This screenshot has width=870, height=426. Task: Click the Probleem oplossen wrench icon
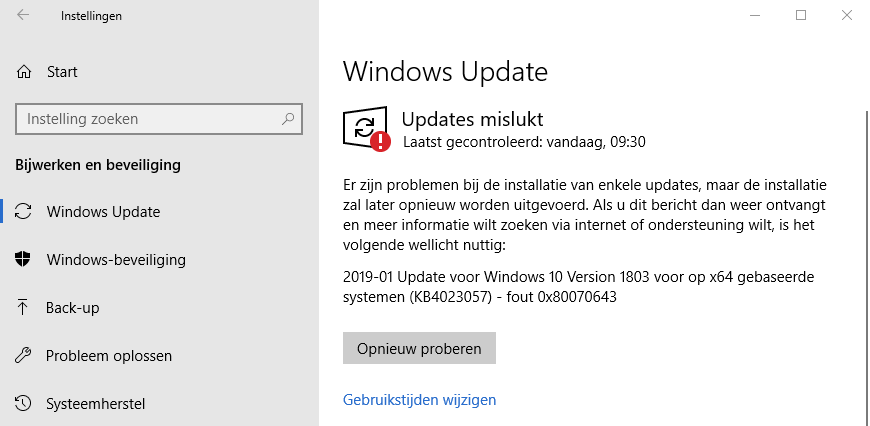tap(23, 356)
